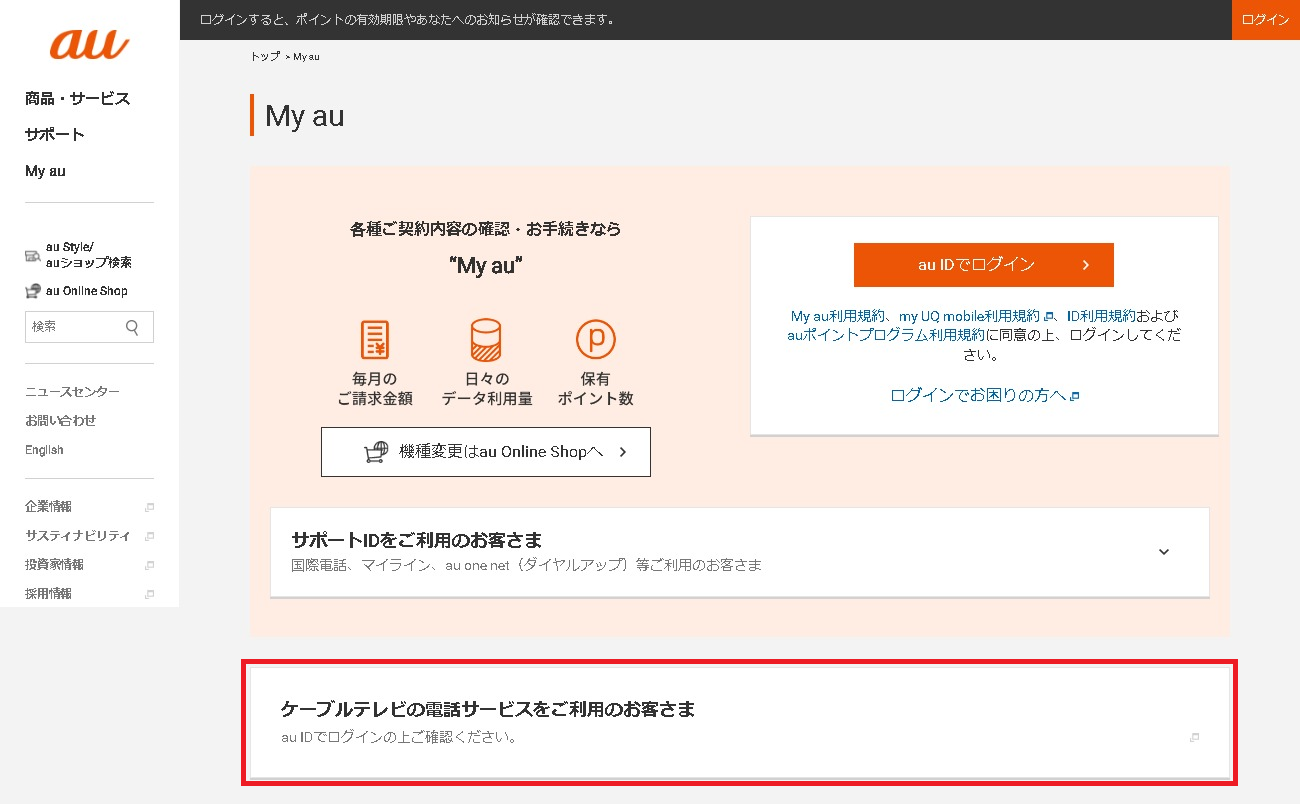Viewport: 1300px width, 804px height.
Task: Open 採用情報 link
Action: [x=48, y=594]
